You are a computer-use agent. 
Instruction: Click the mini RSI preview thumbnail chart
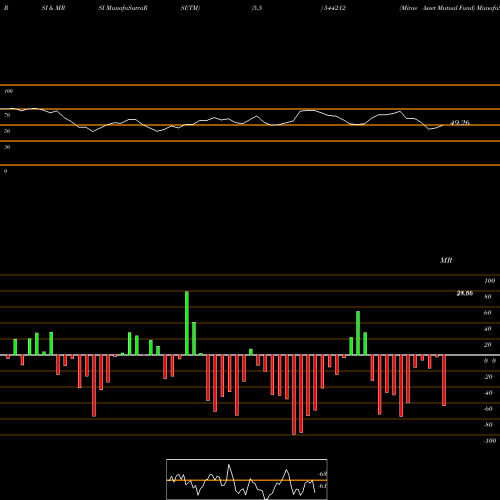click(x=247, y=479)
